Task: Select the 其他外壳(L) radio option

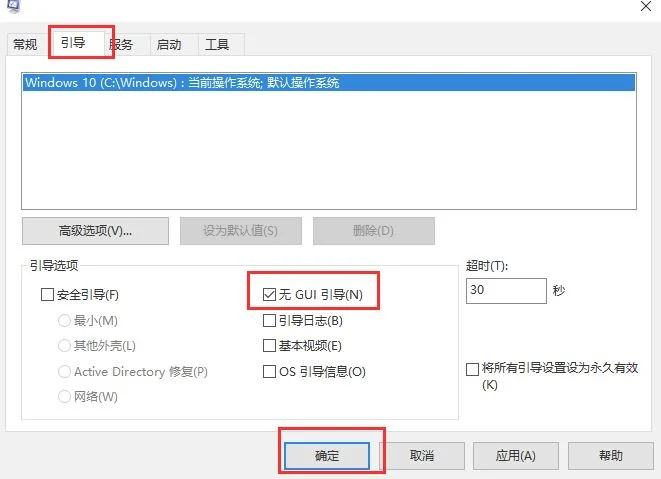Action: pyautogui.click(x=64, y=346)
